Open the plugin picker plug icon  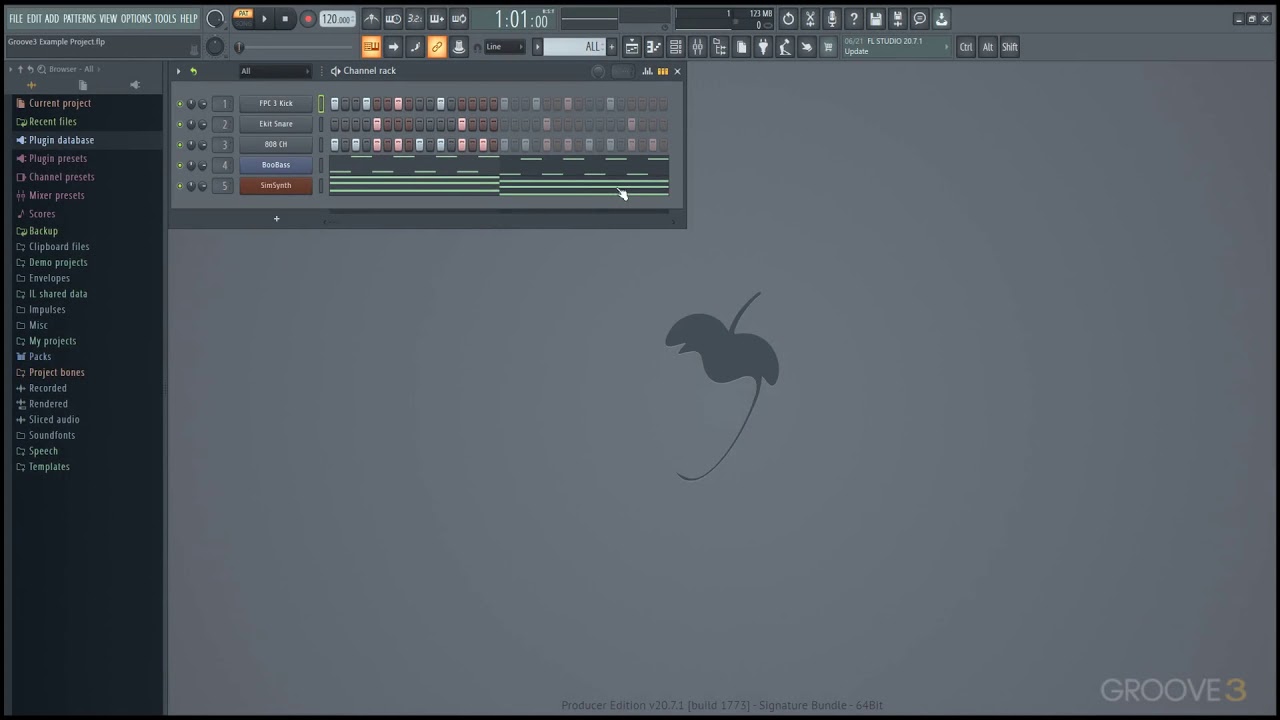point(763,47)
